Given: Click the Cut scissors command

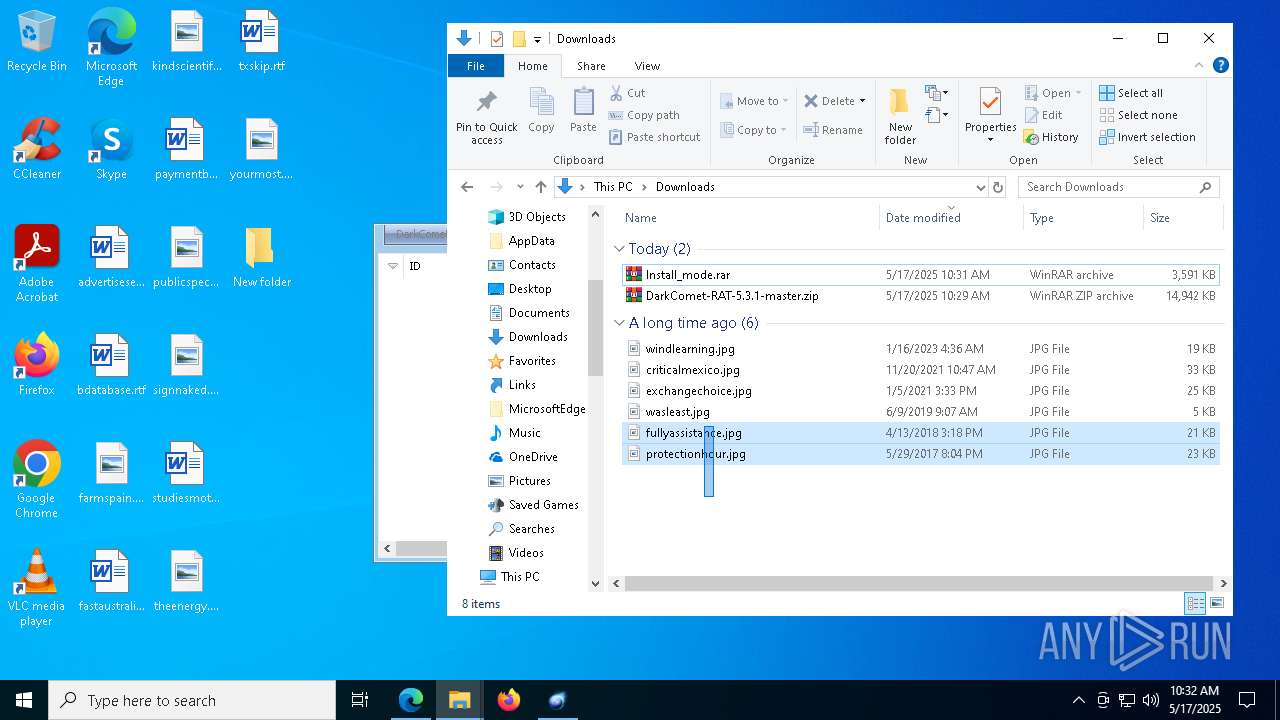Looking at the screenshot, I should tap(628, 93).
